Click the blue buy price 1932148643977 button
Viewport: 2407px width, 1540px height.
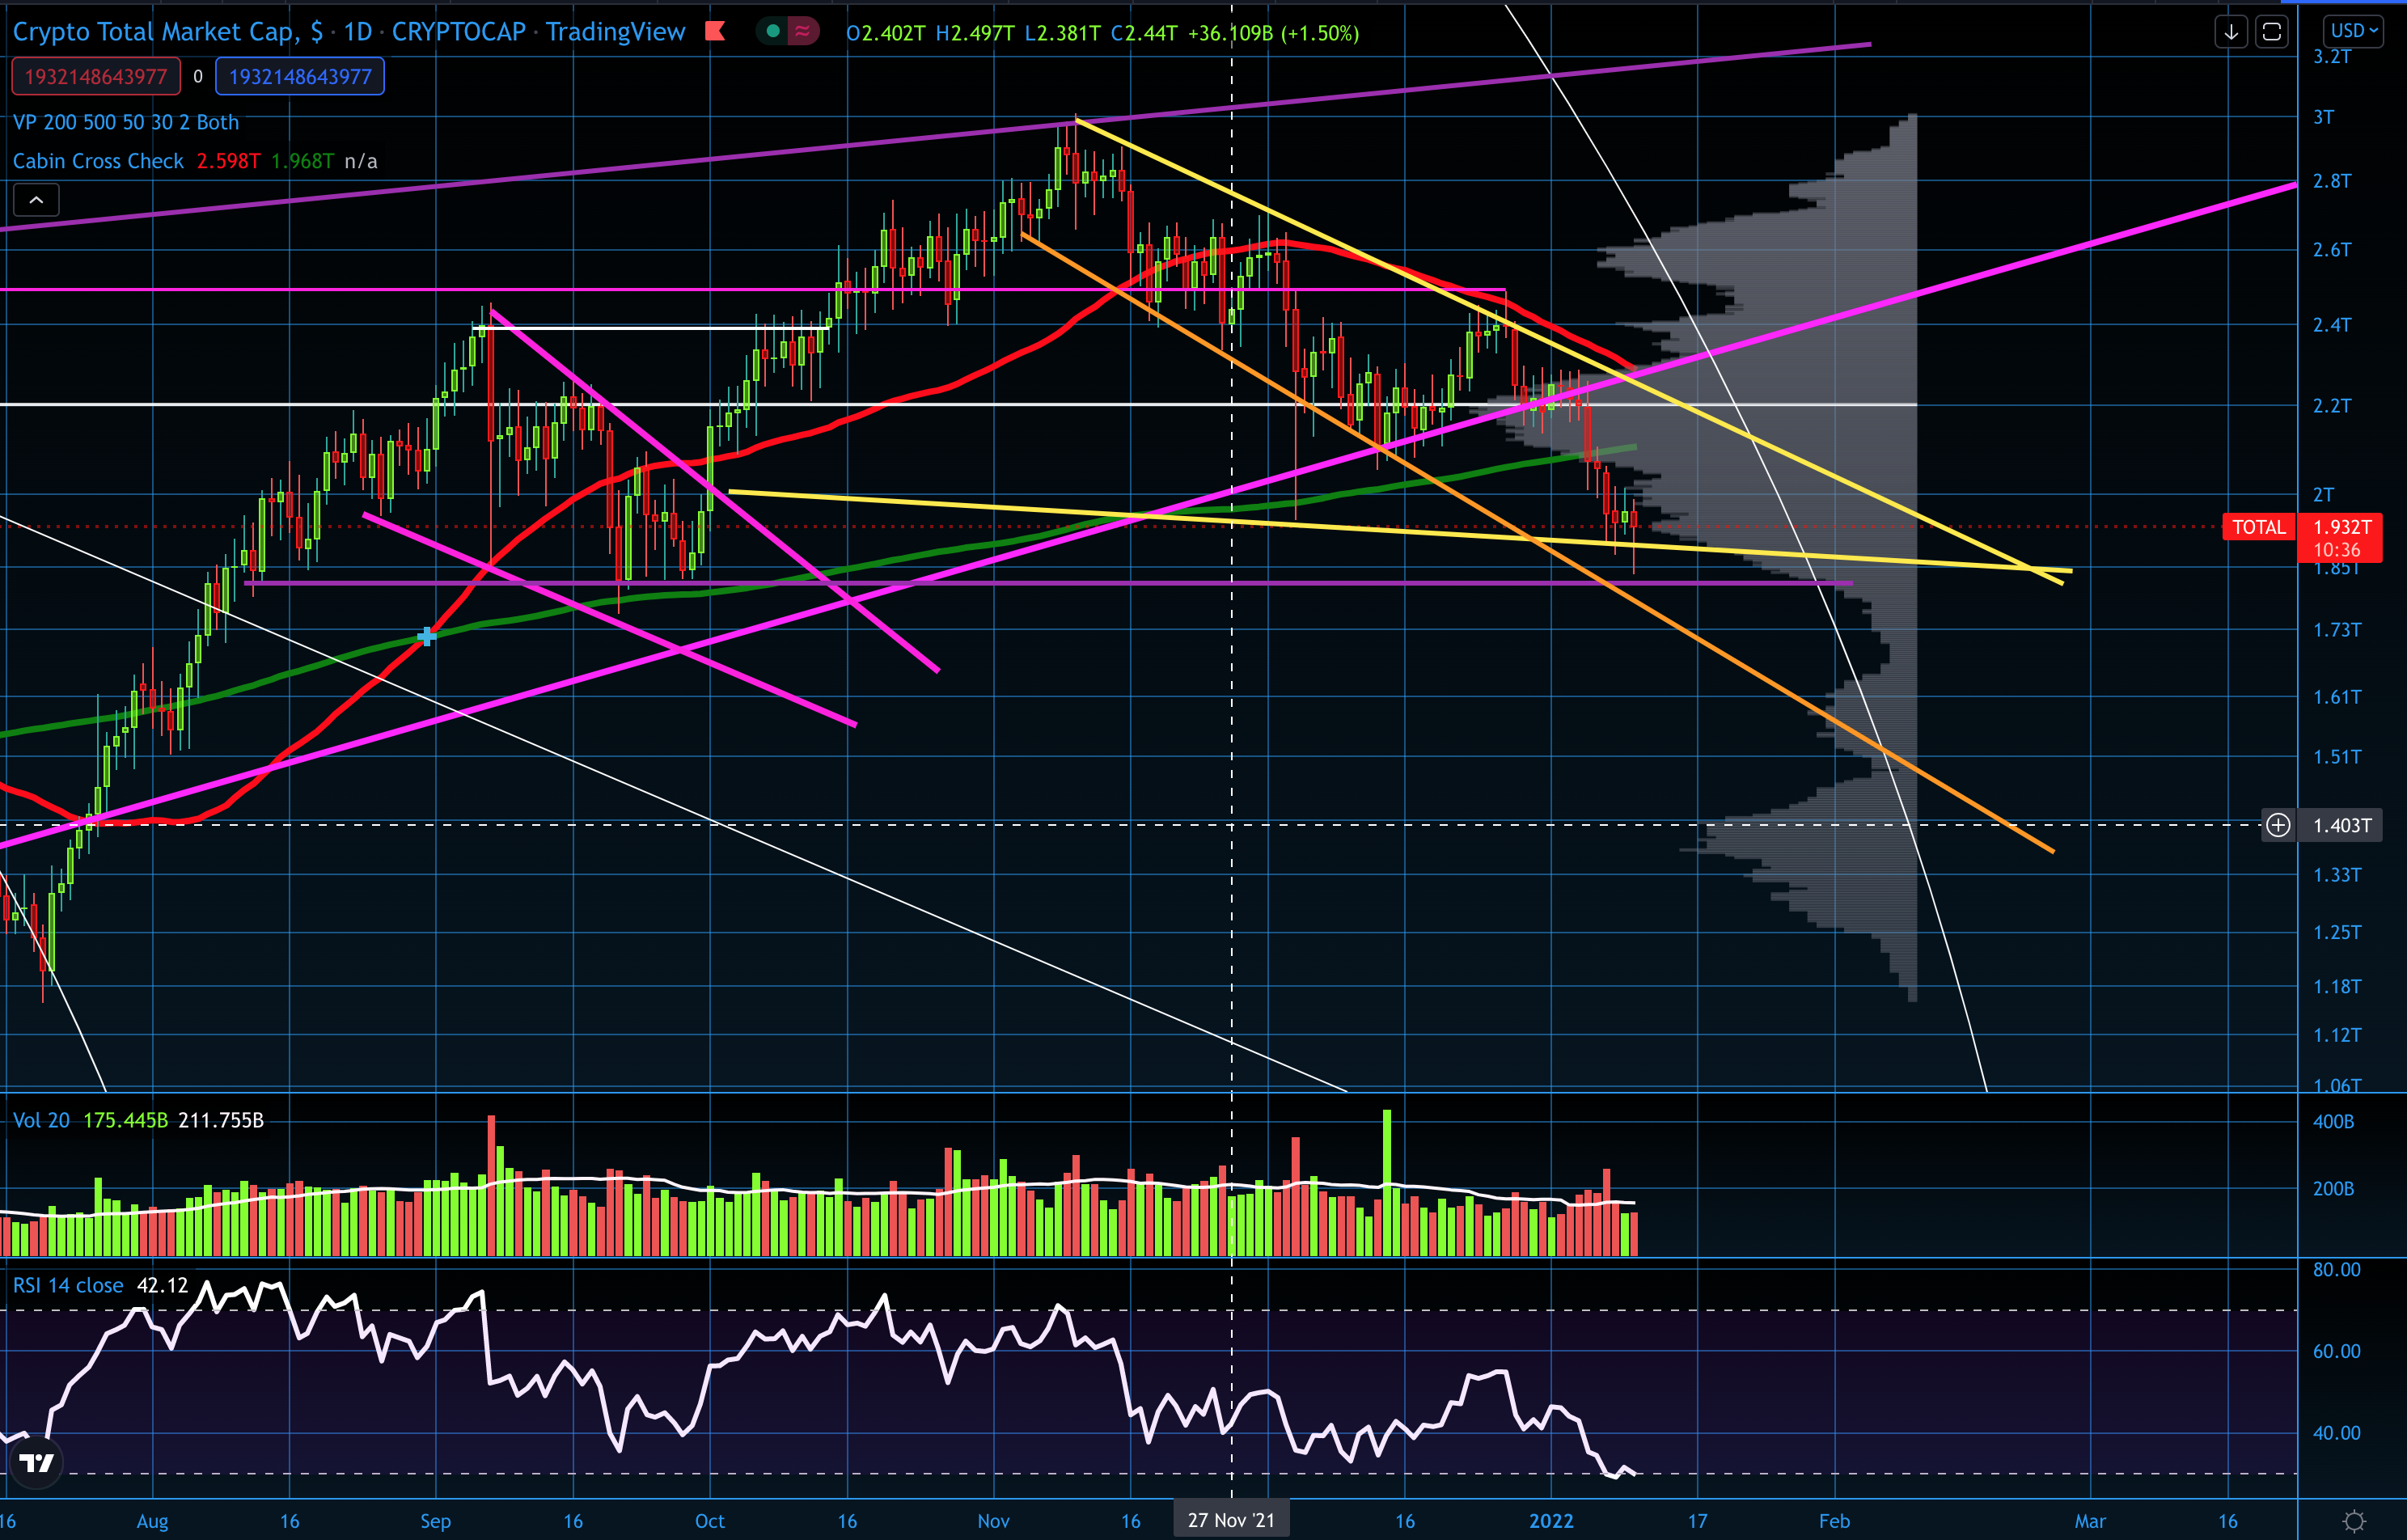tap(300, 77)
